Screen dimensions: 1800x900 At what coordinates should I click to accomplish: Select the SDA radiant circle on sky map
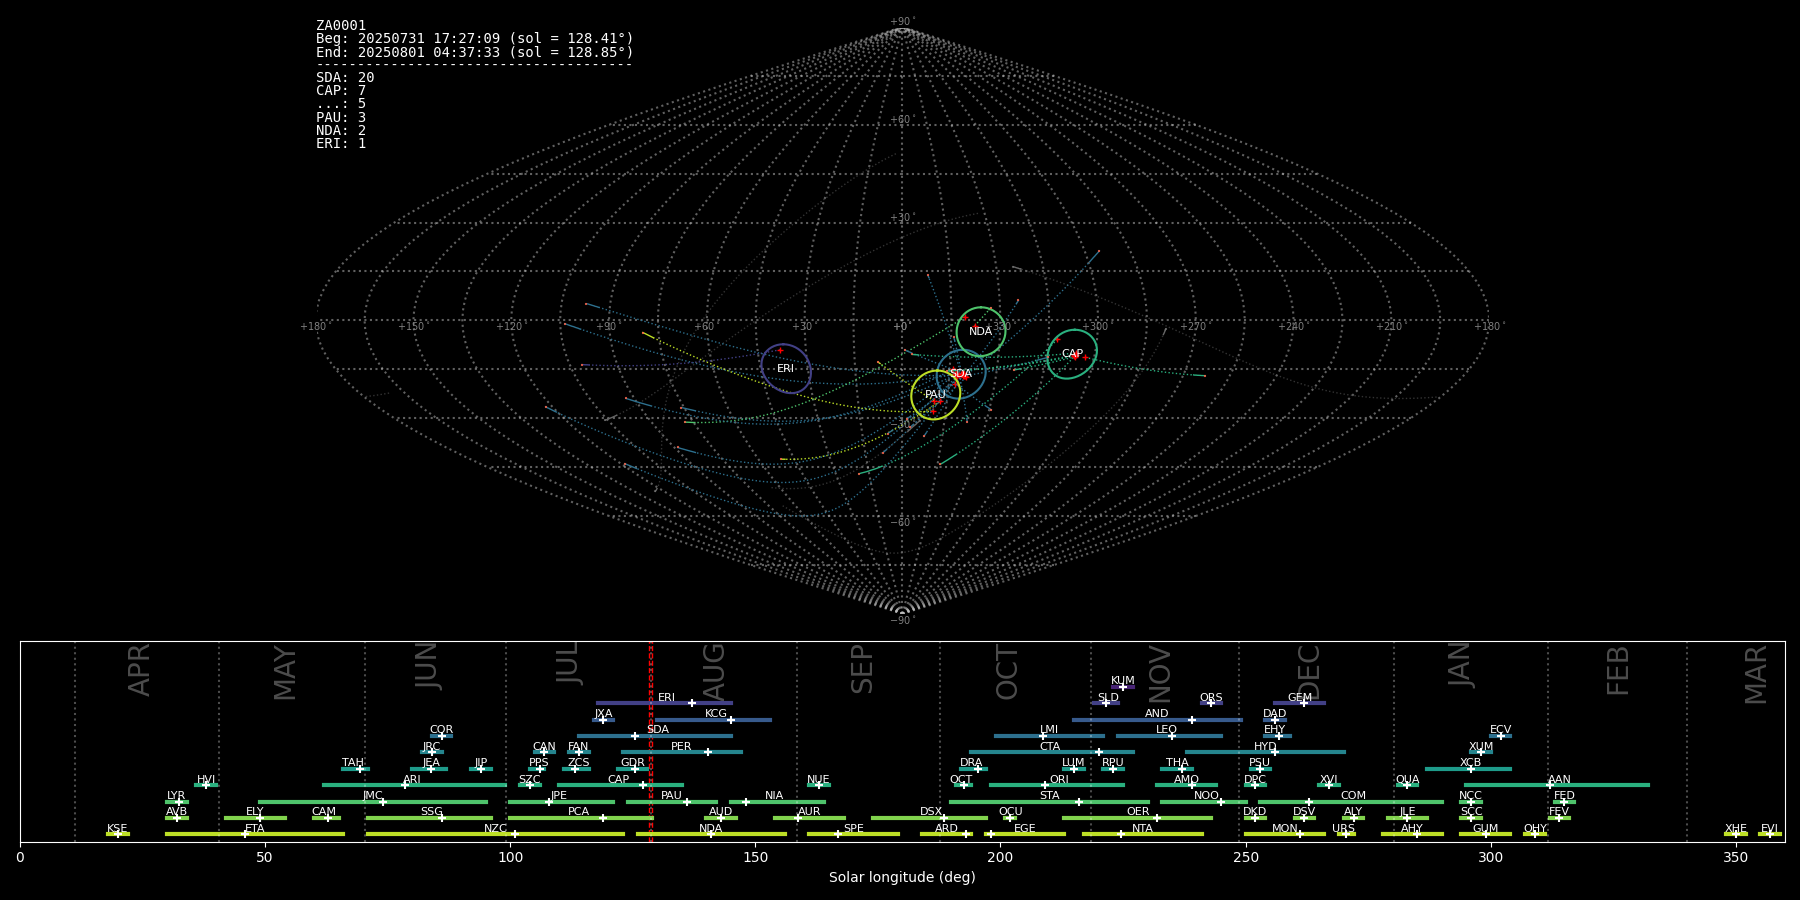[961, 374]
